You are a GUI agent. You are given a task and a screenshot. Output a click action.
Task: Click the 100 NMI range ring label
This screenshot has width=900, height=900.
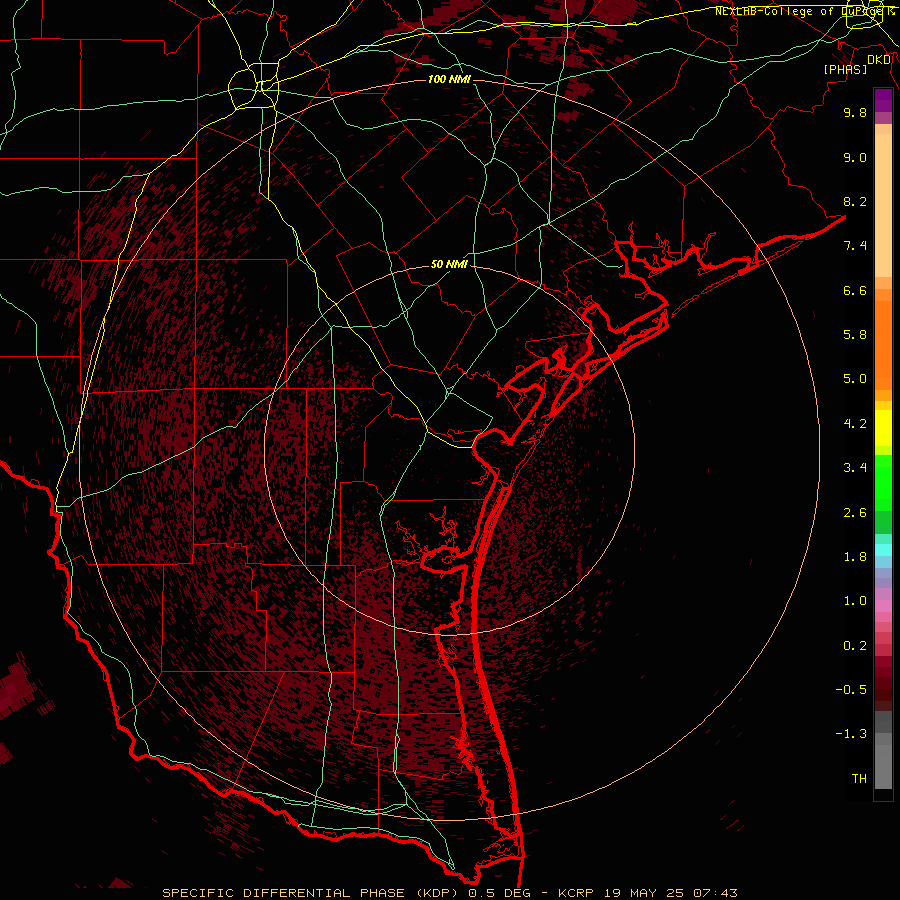(x=449, y=79)
